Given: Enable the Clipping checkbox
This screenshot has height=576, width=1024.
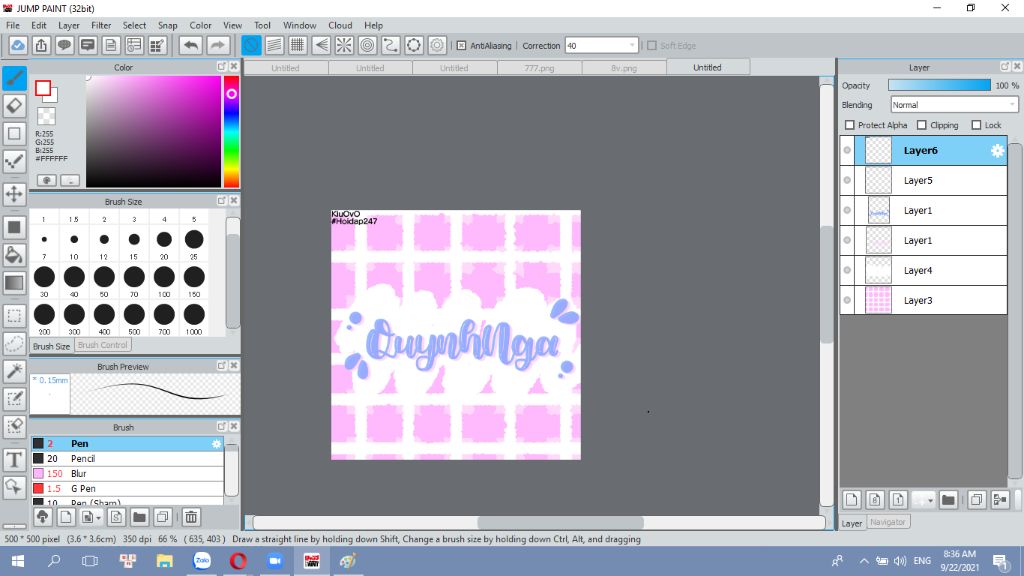Looking at the screenshot, I should 921,125.
